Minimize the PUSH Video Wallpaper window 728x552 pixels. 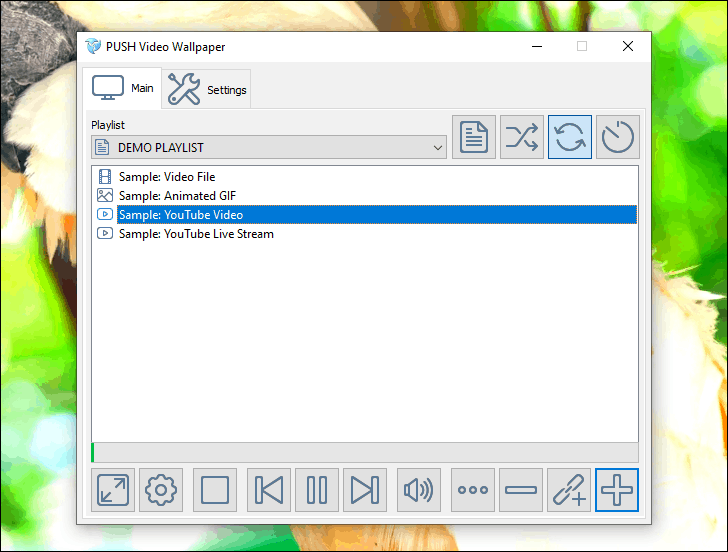point(537,46)
